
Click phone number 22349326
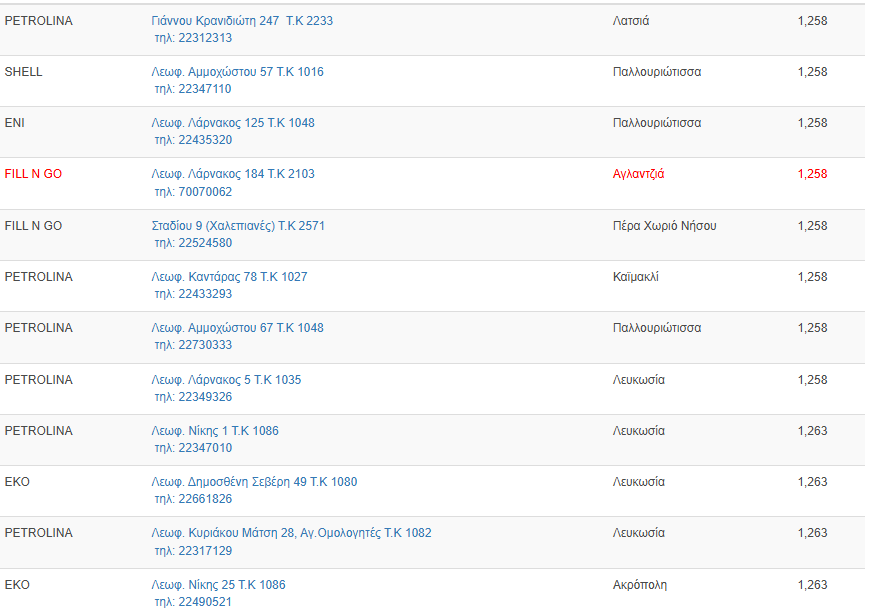coord(204,397)
